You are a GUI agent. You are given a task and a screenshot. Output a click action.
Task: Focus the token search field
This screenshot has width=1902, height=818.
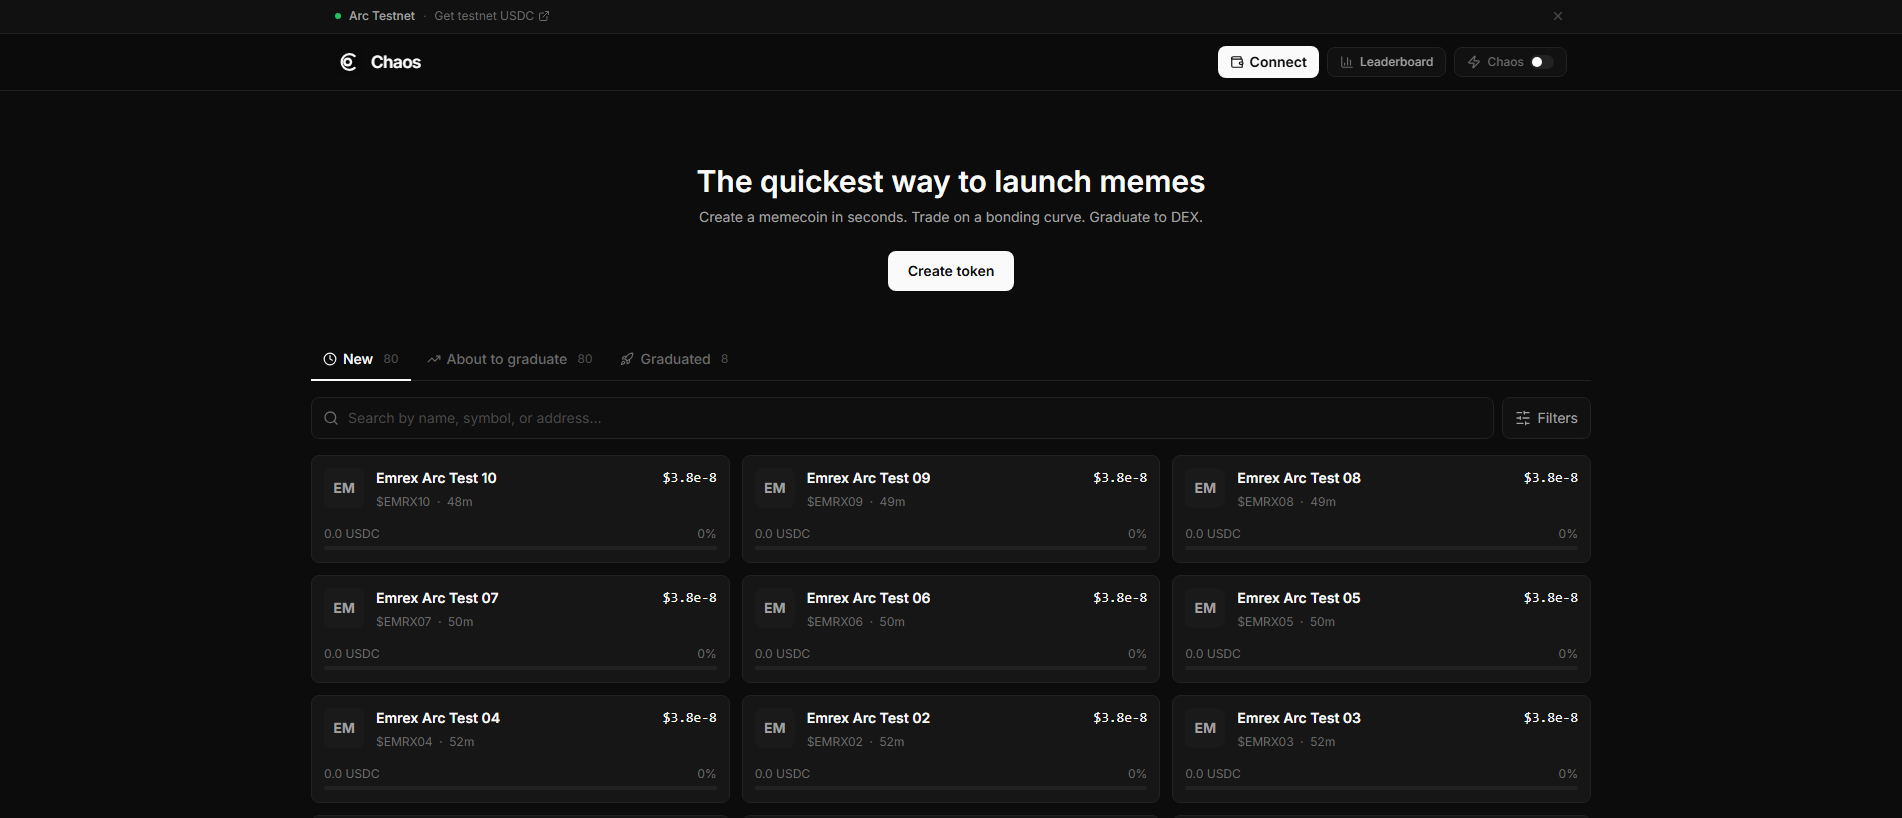[902, 418]
